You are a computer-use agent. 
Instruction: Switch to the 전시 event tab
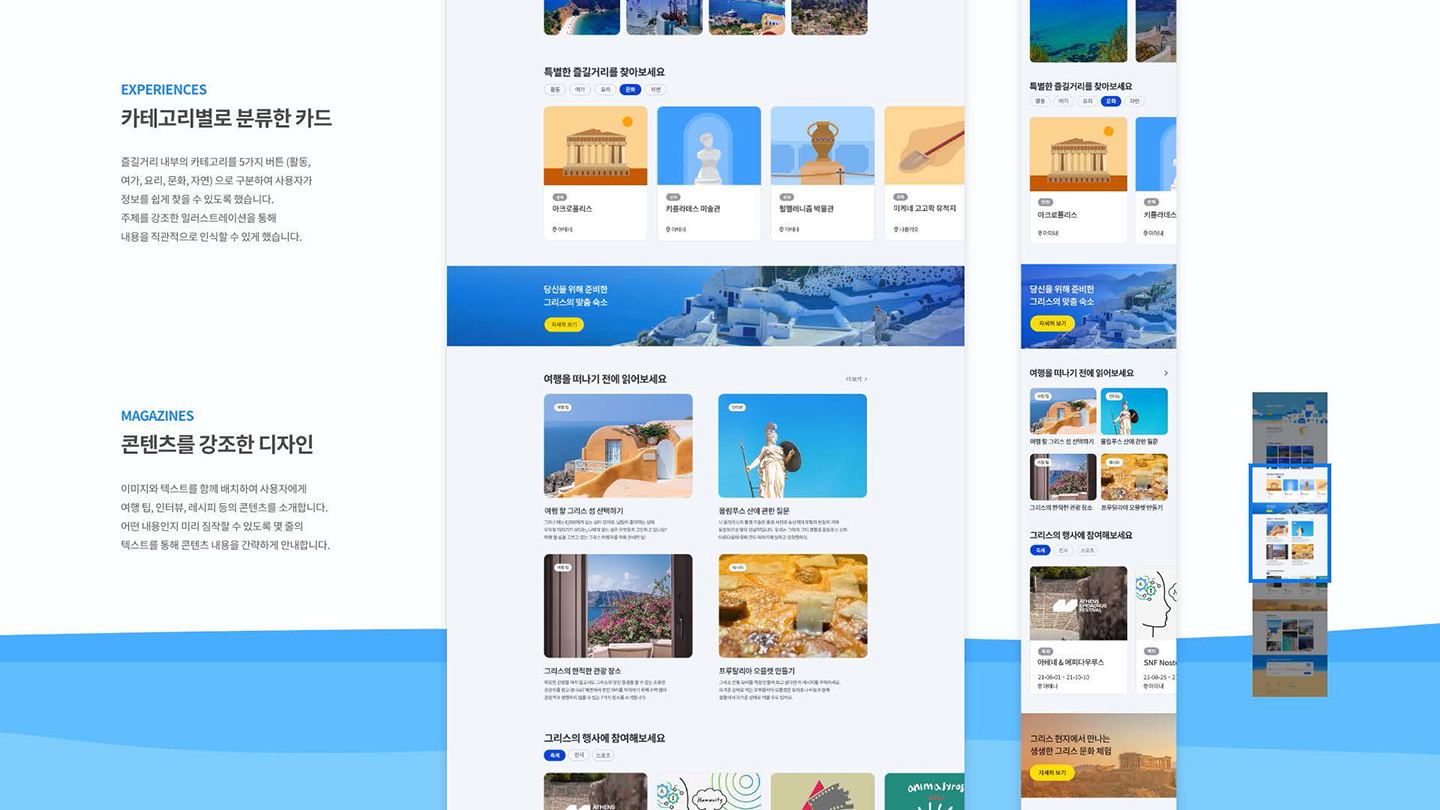(579, 753)
